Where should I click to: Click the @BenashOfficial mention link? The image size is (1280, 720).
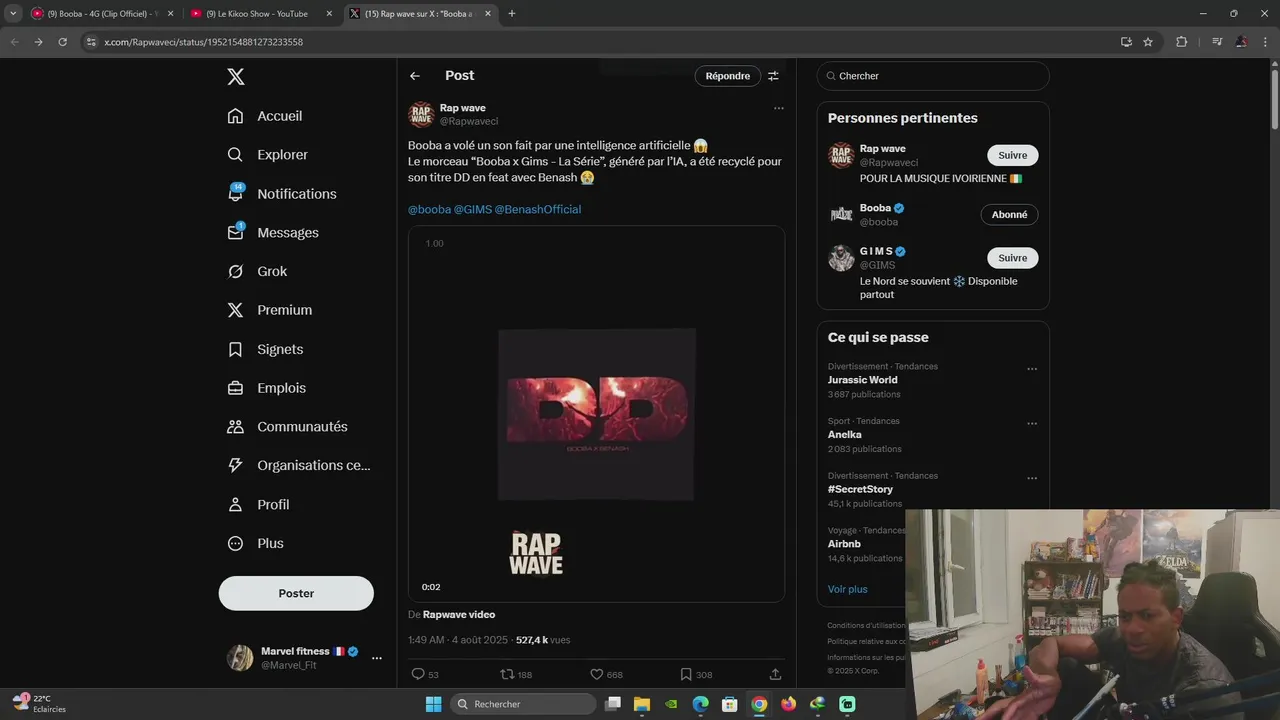point(538,209)
